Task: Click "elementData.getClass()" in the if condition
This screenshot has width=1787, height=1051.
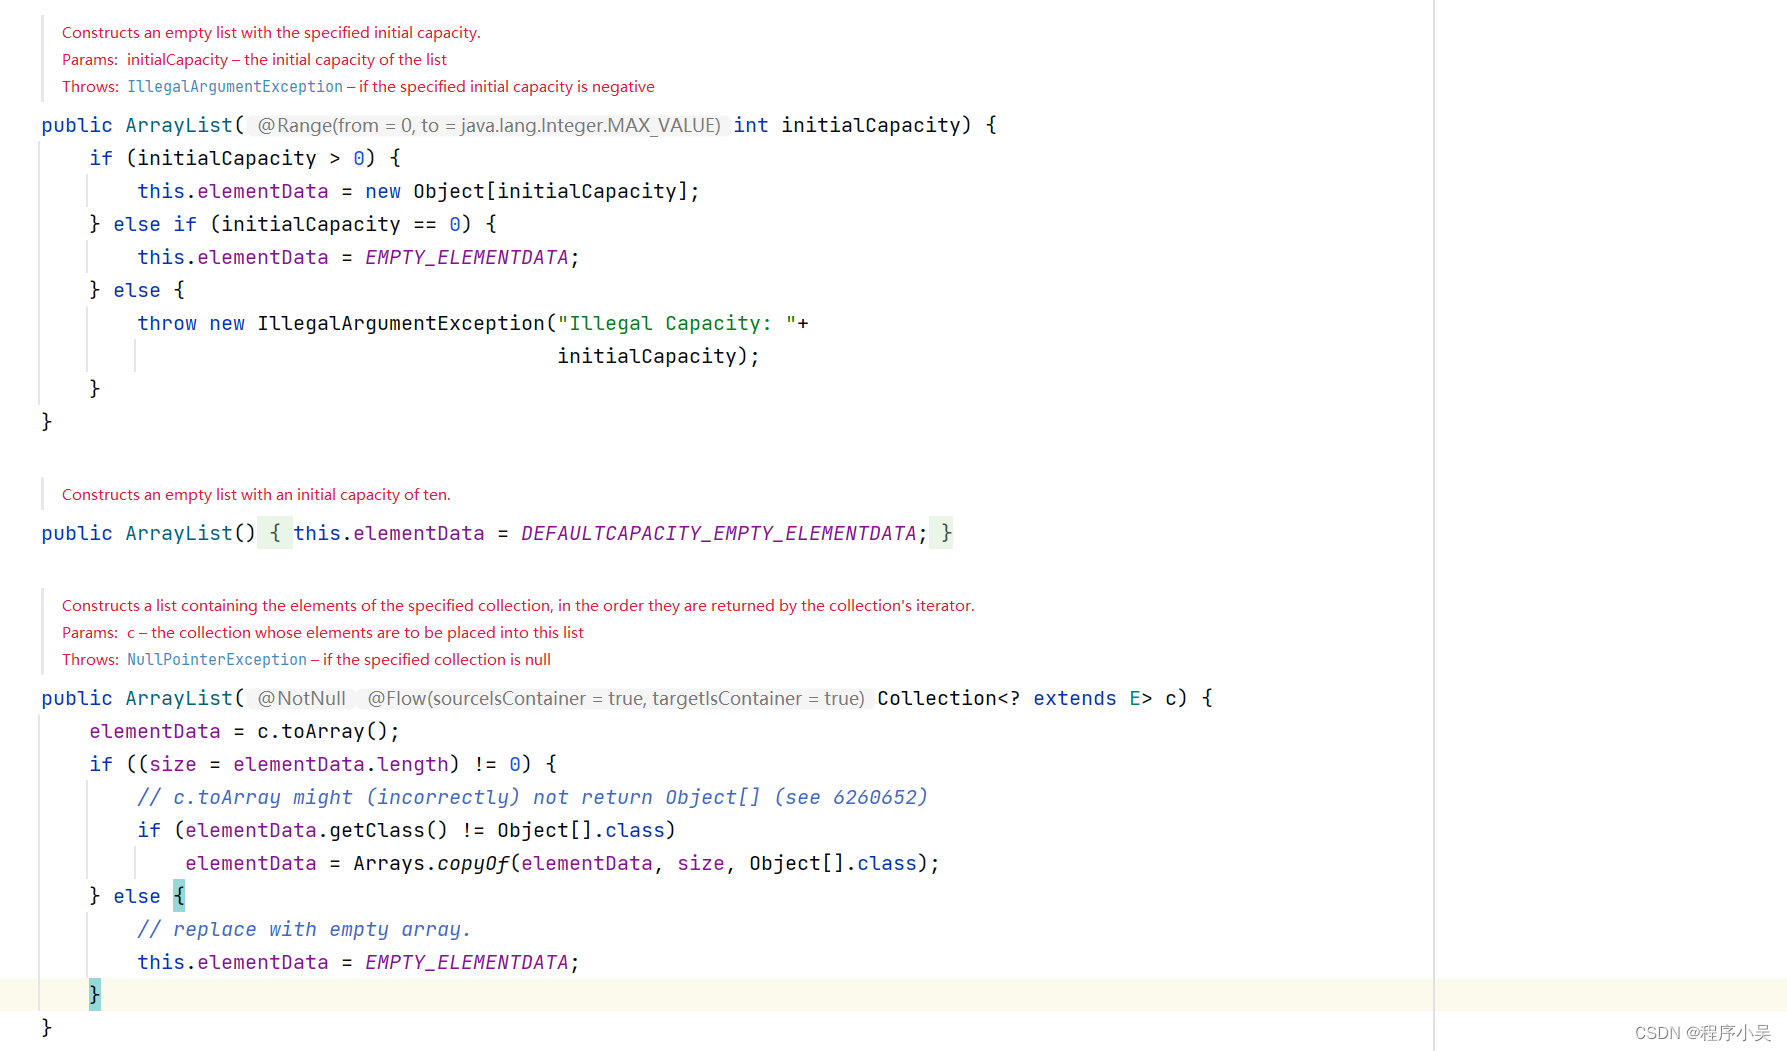Action: (x=316, y=830)
